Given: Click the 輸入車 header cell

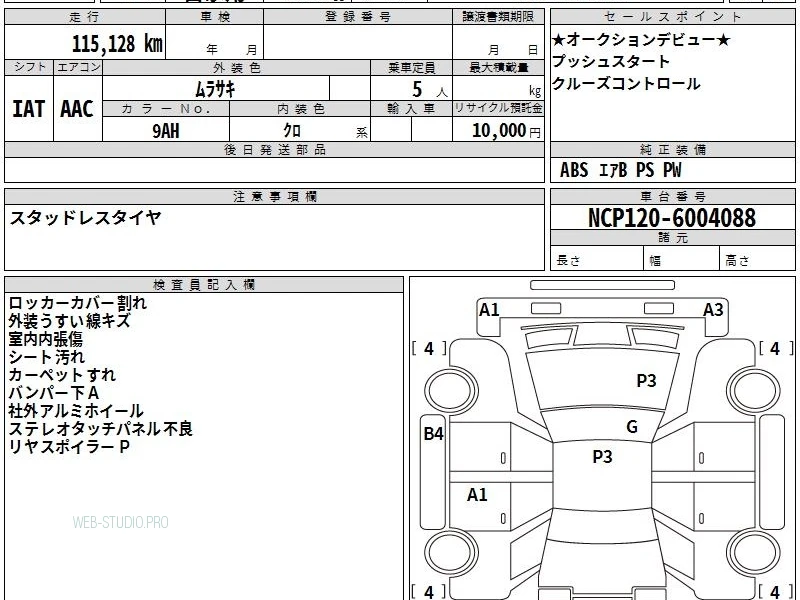Looking at the screenshot, I should tap(411, 109).
